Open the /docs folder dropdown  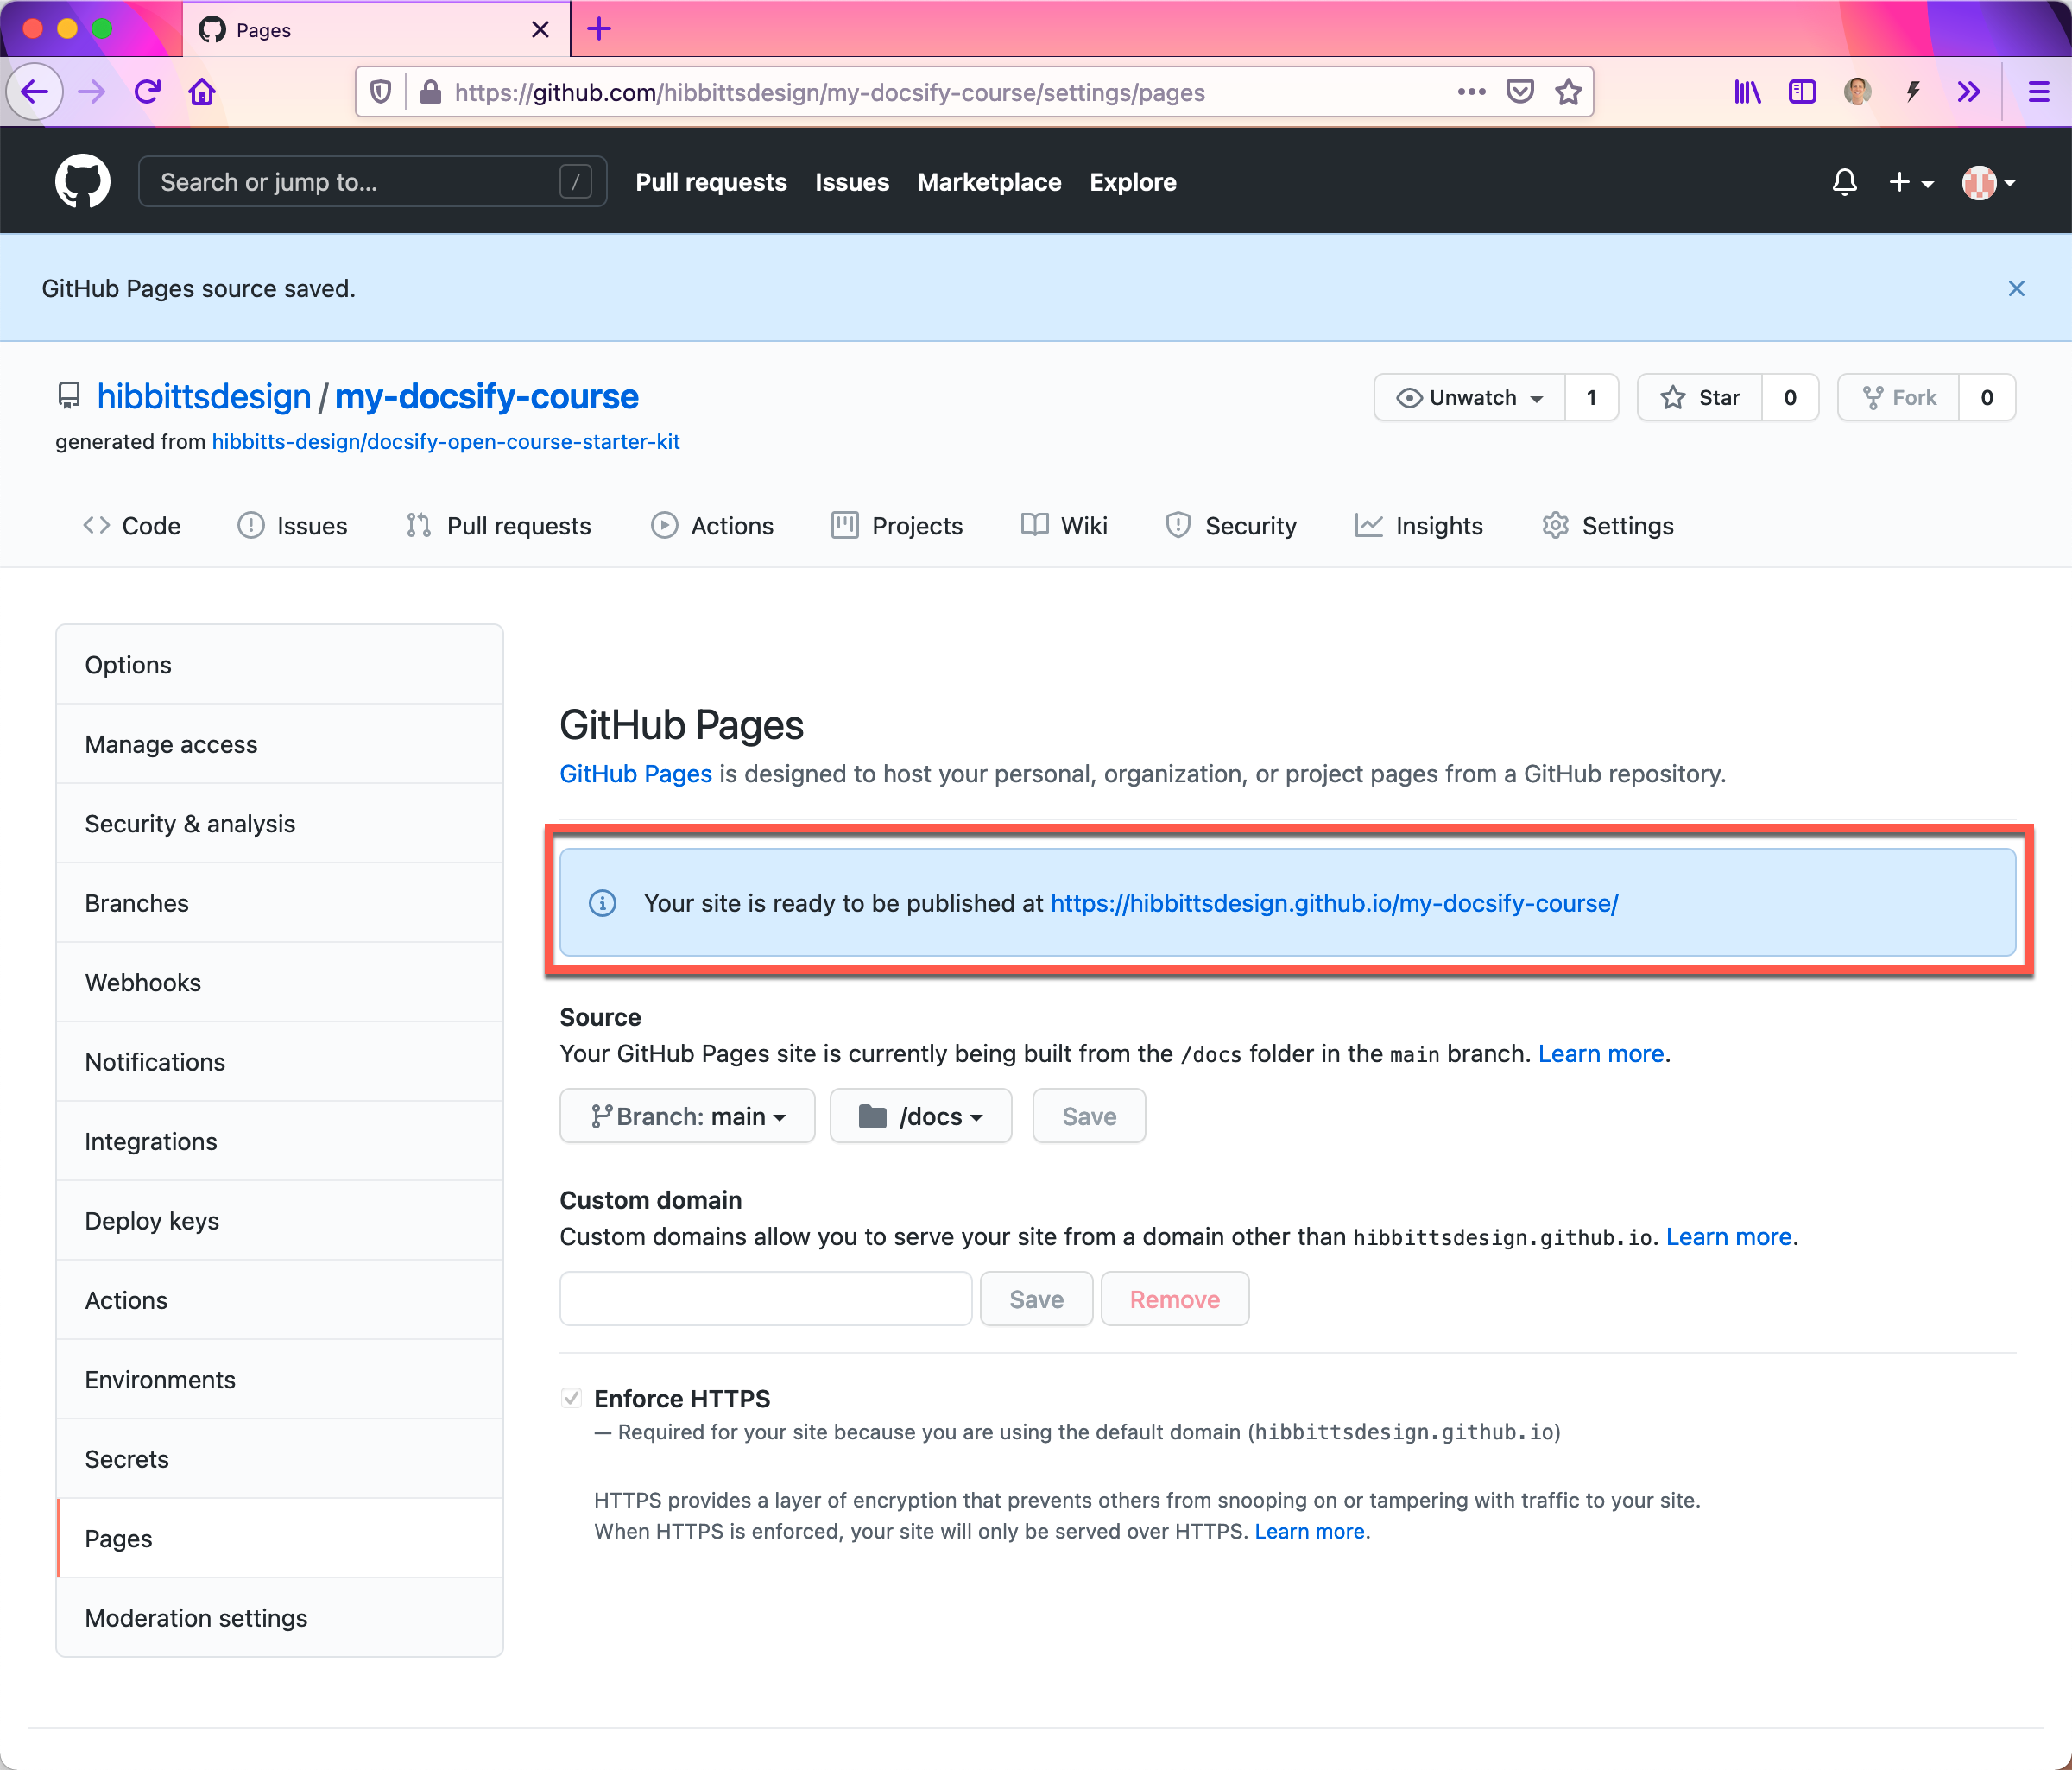pos(920,1116)
